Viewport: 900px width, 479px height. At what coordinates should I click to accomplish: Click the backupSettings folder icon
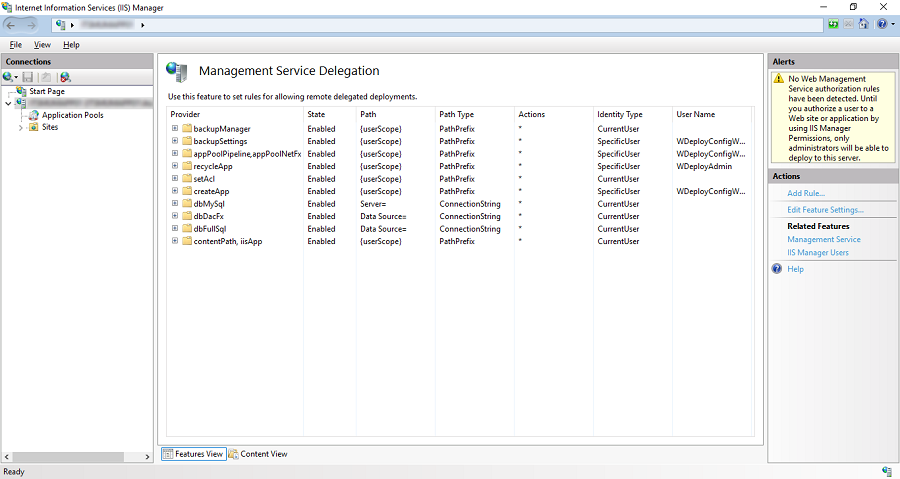coord(187,141)
